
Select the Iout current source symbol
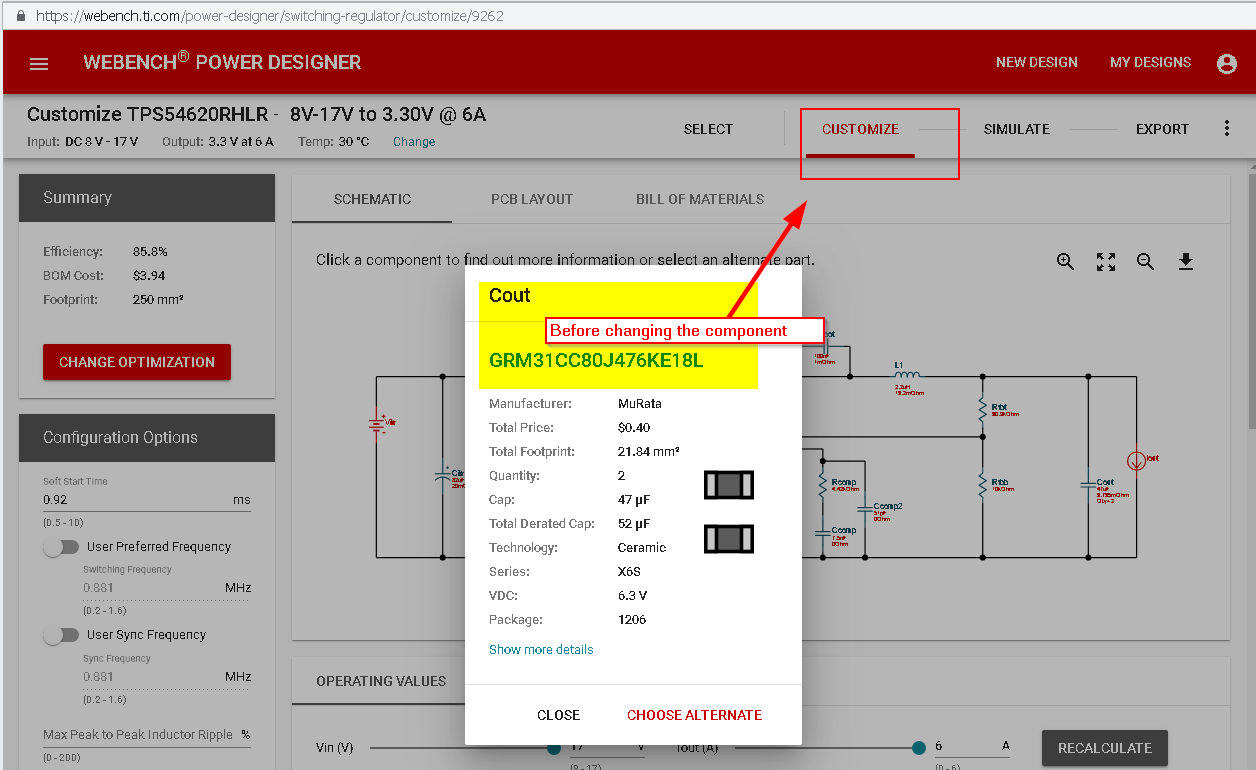coord(1137,461)
